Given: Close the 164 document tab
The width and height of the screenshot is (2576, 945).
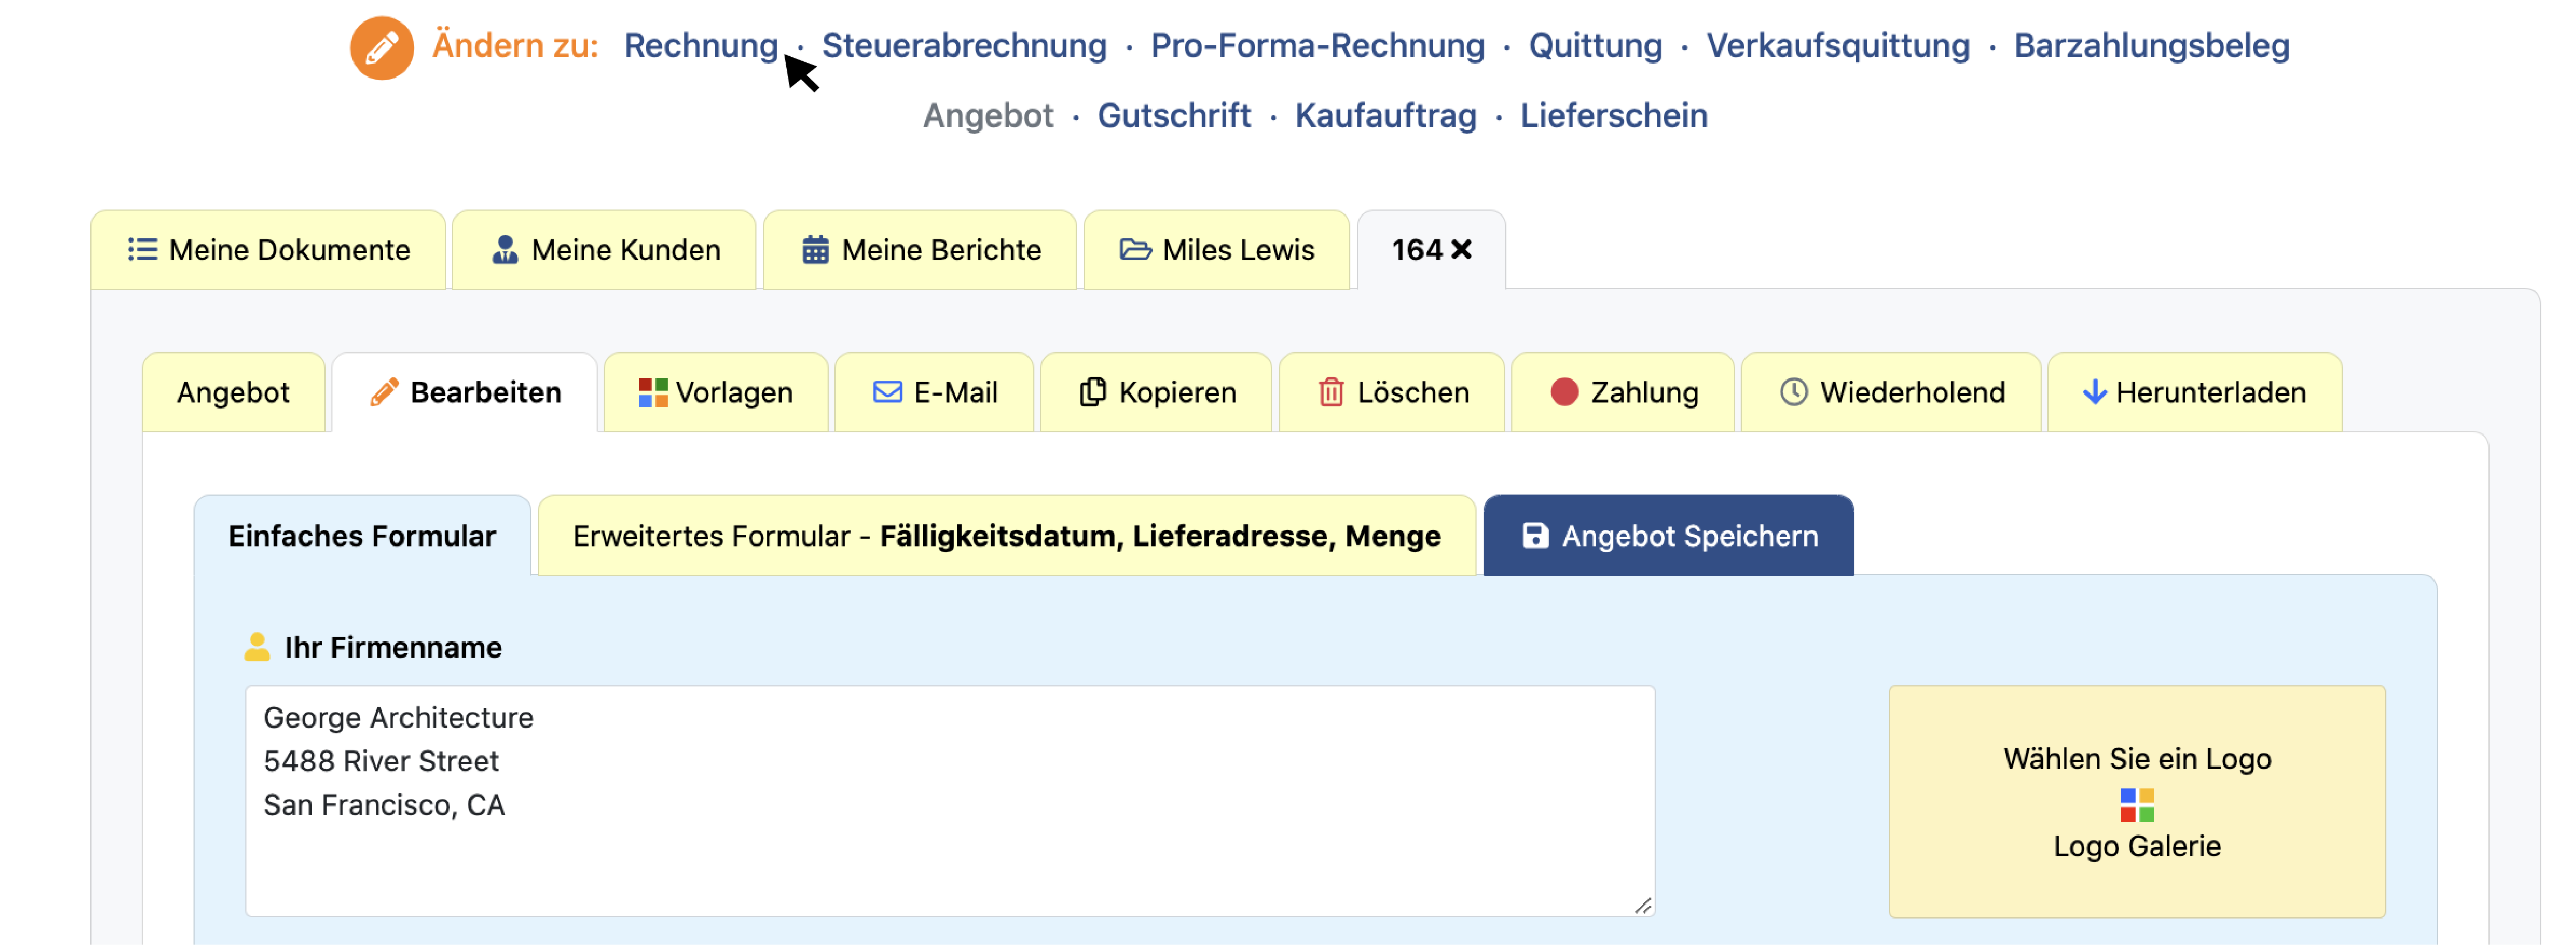Looking at the screenshot, I should point(1461,250).
